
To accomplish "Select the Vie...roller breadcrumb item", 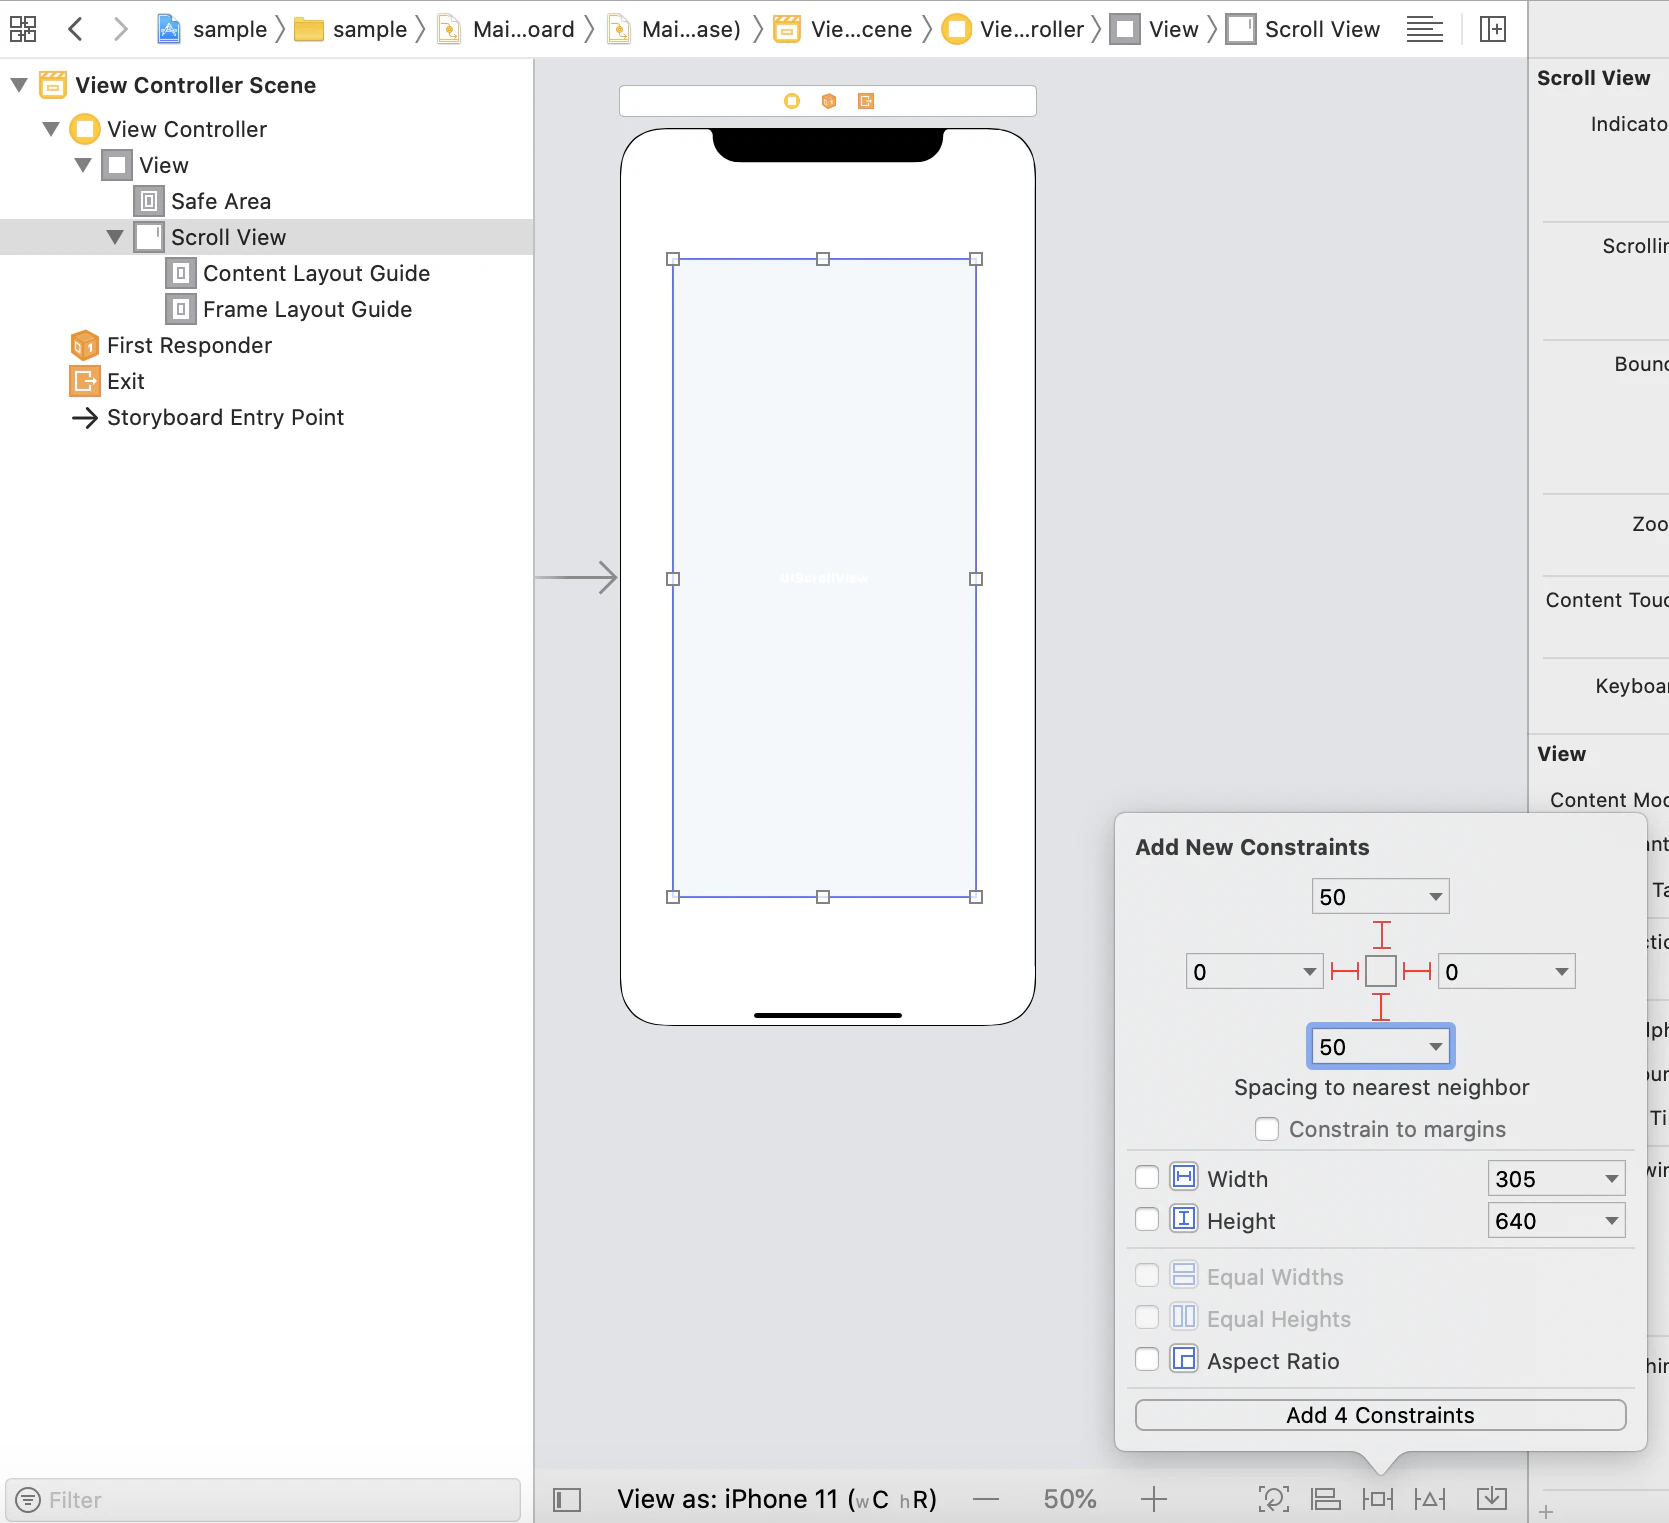I will (x=1015, y=29).
